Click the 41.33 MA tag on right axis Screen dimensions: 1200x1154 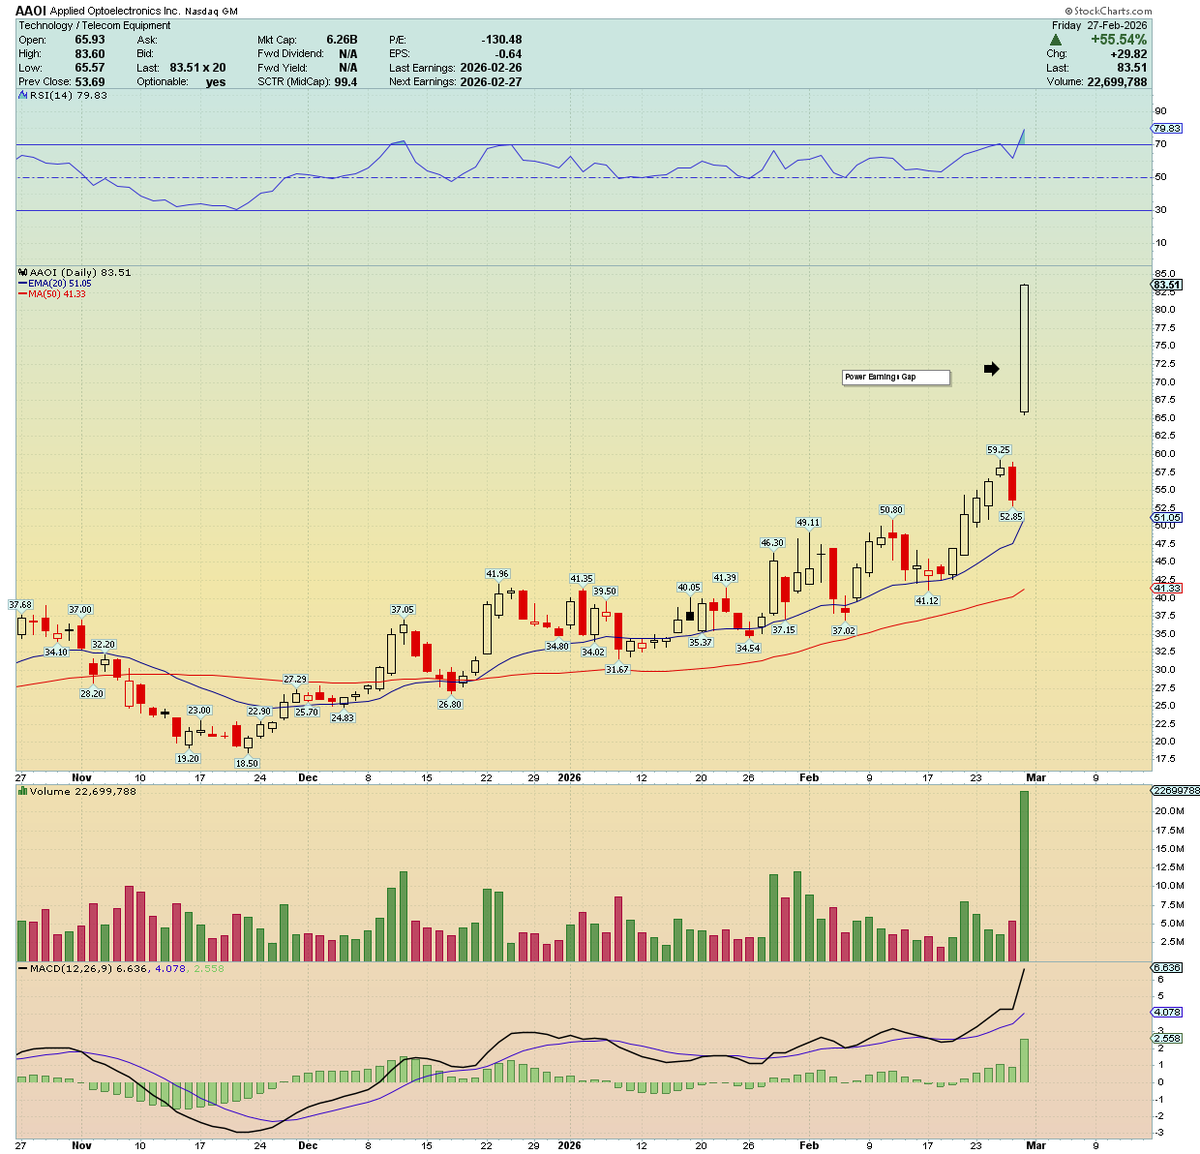click(x=1167, y=588)
